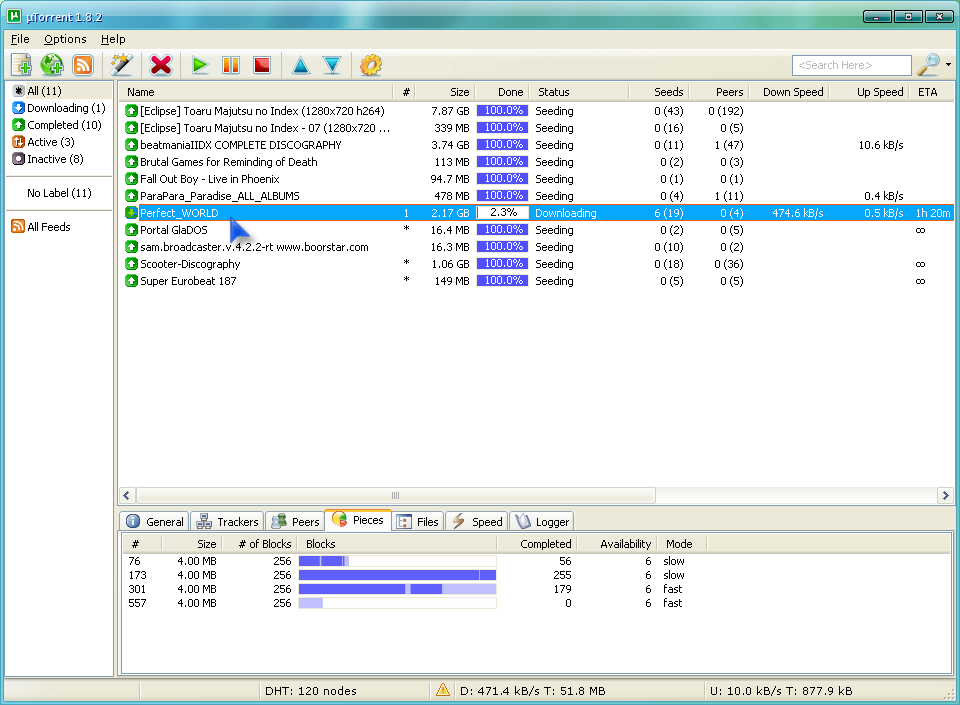The height and width of the screenshot is (705, 960).
Task: Click Perfect_WORLD 2.3% progress bar
Action: point(502,213)
